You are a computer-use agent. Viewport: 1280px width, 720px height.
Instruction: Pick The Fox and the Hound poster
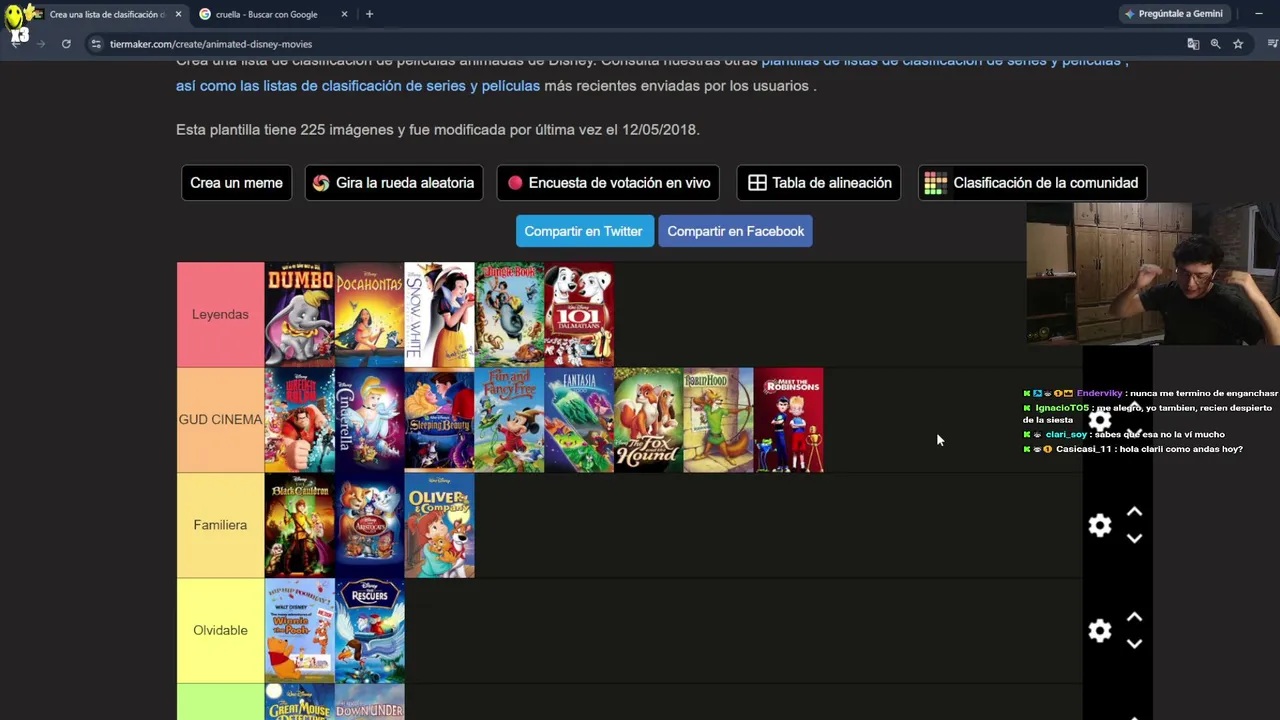pos(649,420)
